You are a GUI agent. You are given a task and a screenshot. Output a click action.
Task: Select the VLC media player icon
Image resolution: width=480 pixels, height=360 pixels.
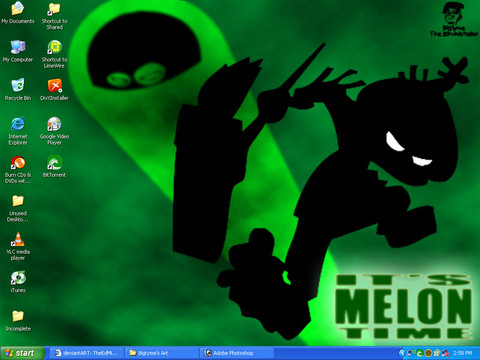pyautogui.click(x=18, y=246)
